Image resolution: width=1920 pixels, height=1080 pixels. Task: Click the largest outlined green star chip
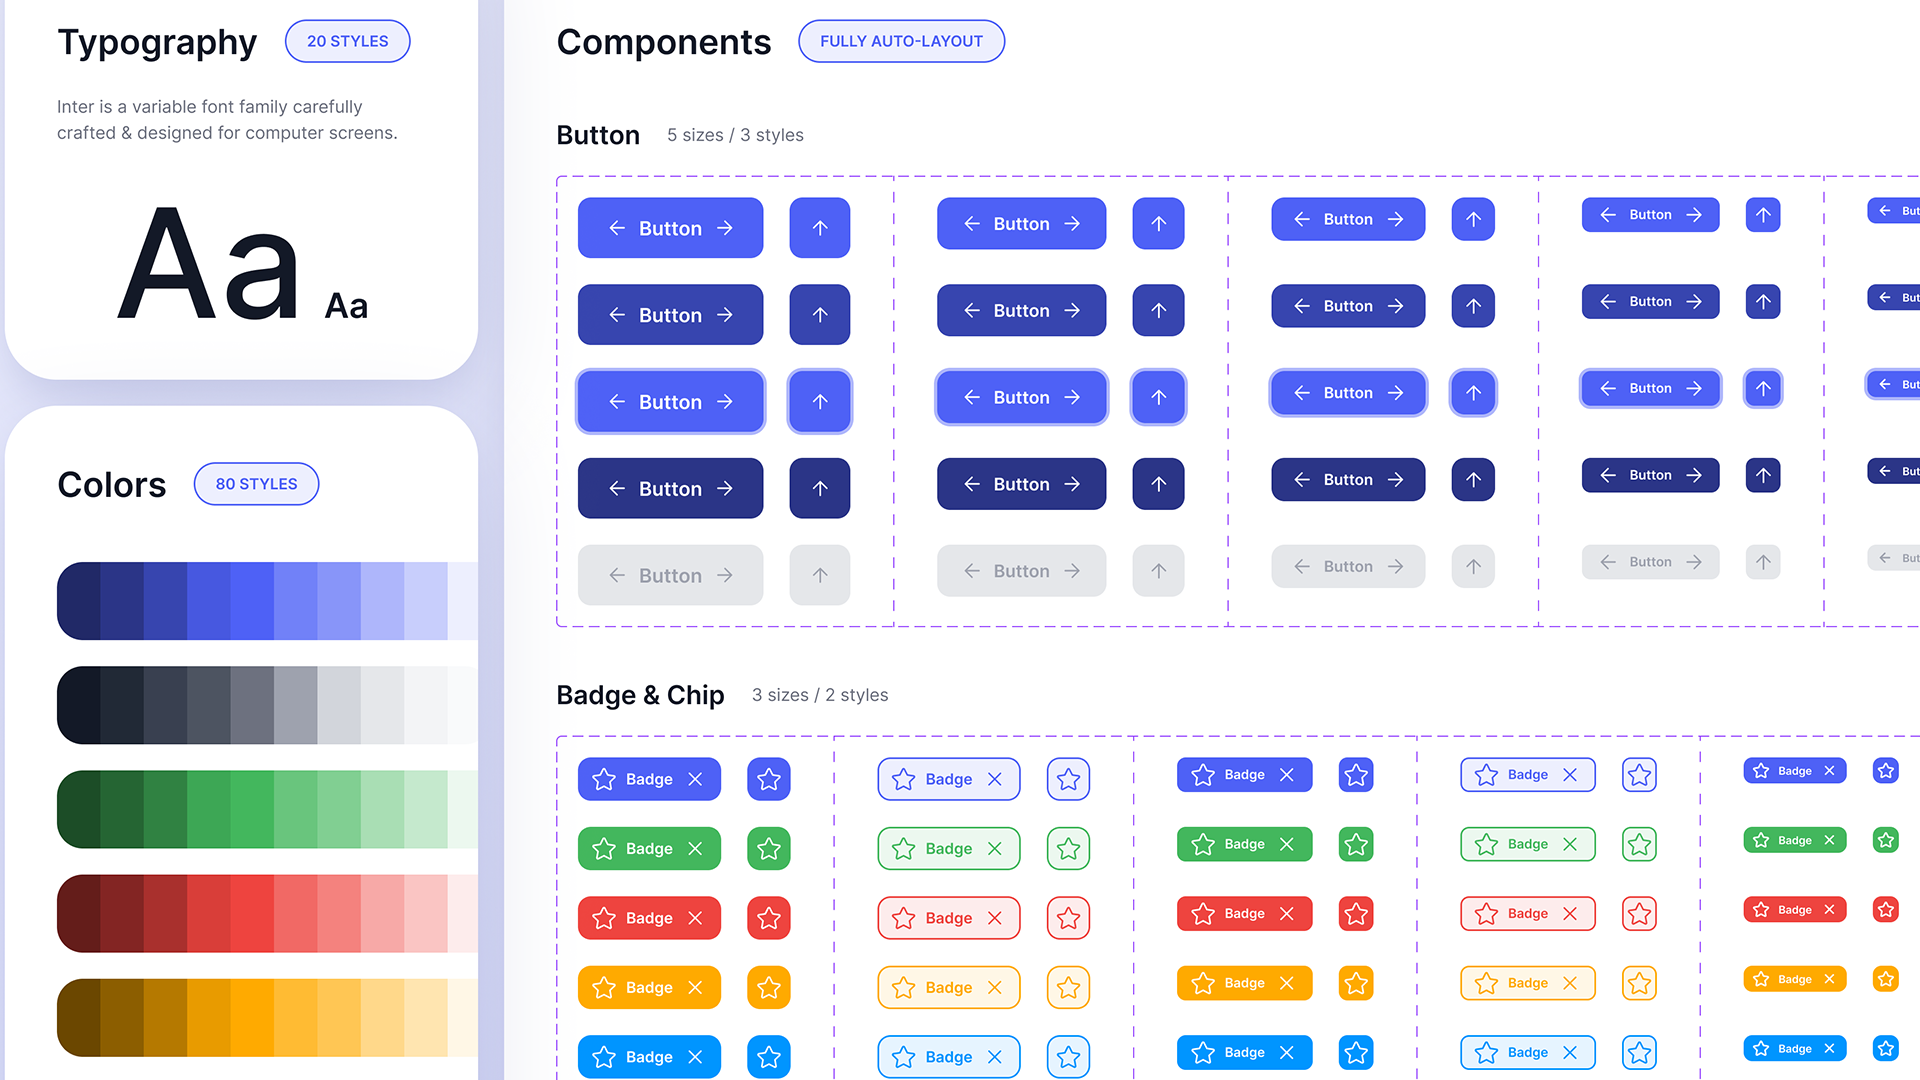1068,849
